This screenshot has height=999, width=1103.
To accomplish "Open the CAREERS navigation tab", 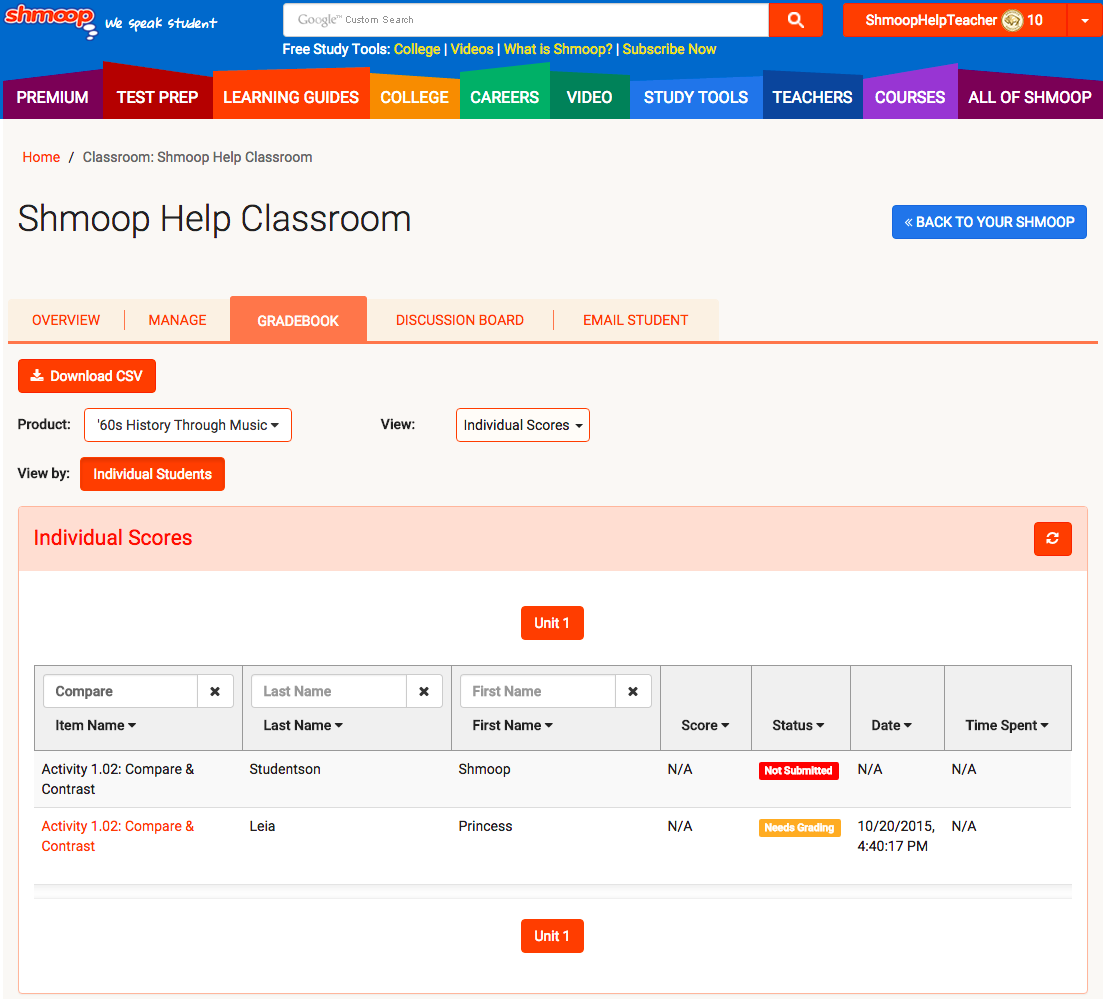I will click(504, 97).
